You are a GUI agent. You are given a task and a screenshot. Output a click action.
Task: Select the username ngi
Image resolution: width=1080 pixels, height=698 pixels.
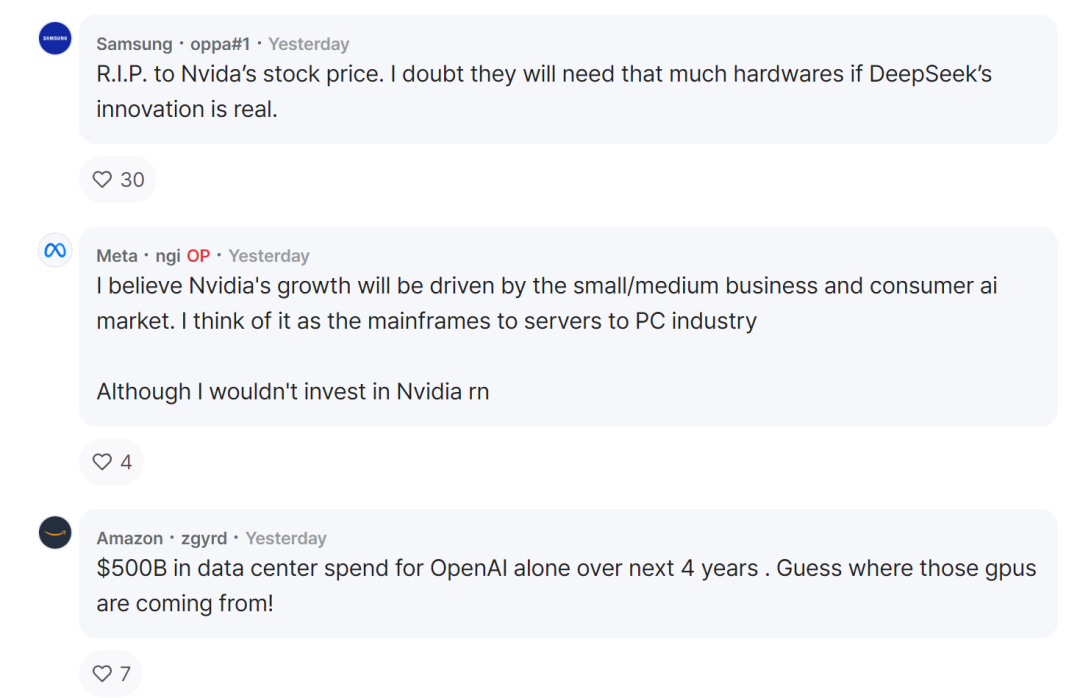click(168, 256)
